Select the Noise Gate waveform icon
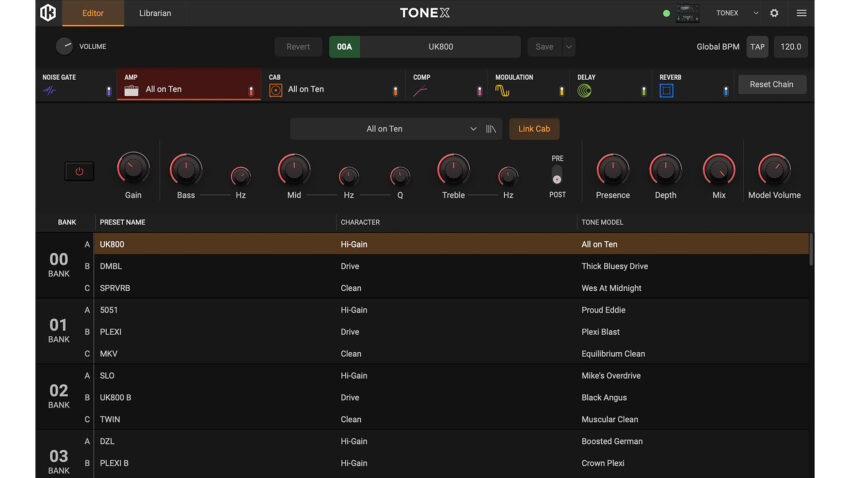This screenshot has width=850, height=478. [49, 91]
